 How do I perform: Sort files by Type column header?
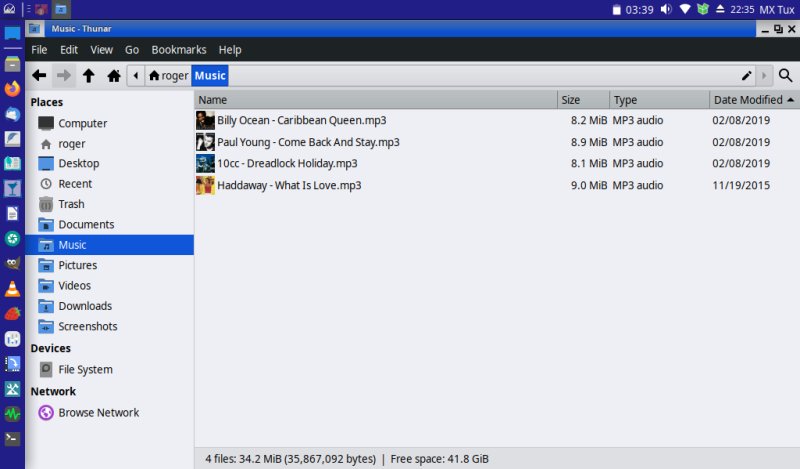click(659, 100)
